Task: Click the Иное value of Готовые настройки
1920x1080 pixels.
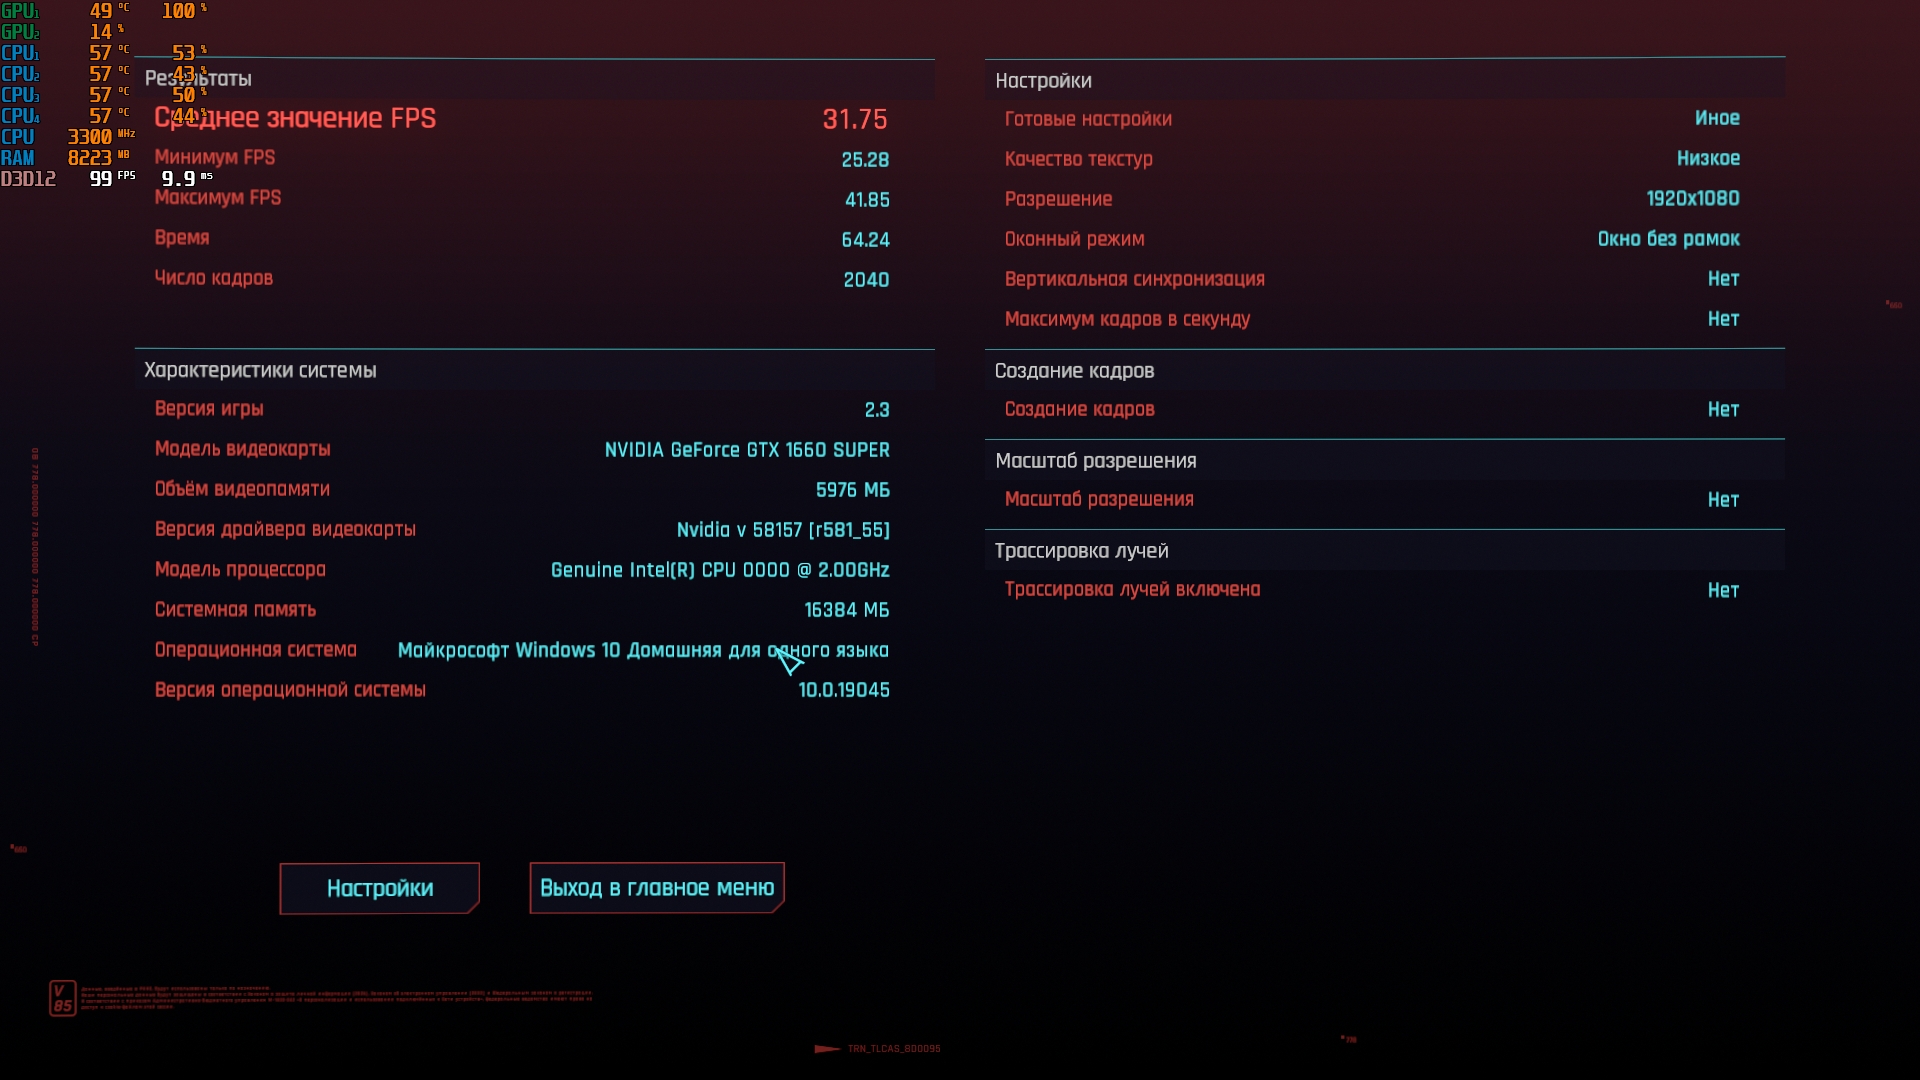Action: (x=1717, y=118)
